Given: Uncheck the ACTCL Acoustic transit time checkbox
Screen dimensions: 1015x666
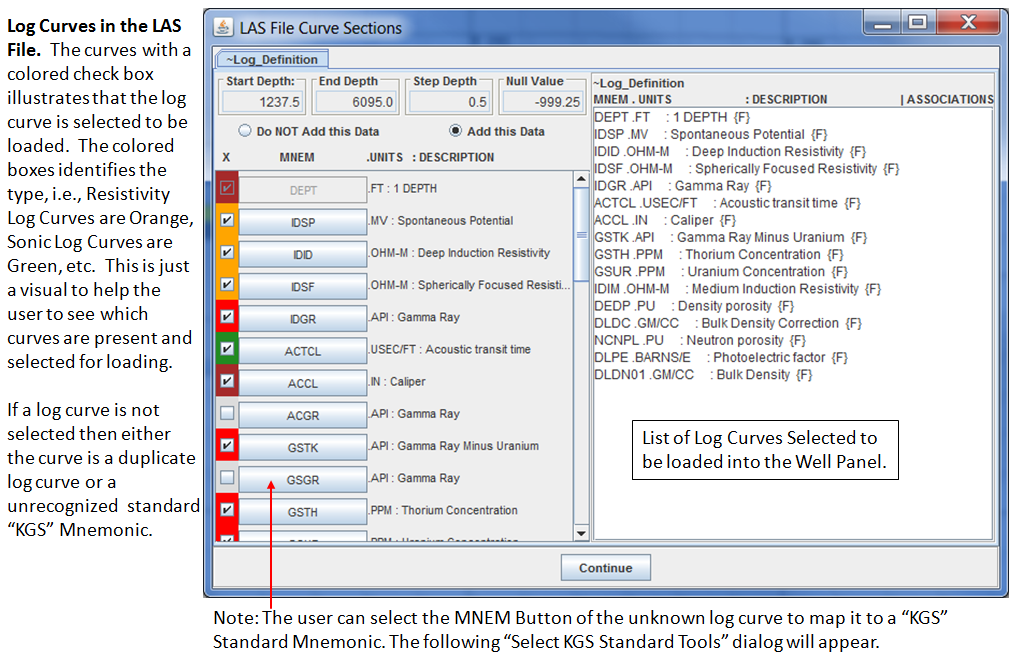Looking at the screenshot, I should point(227,349).
